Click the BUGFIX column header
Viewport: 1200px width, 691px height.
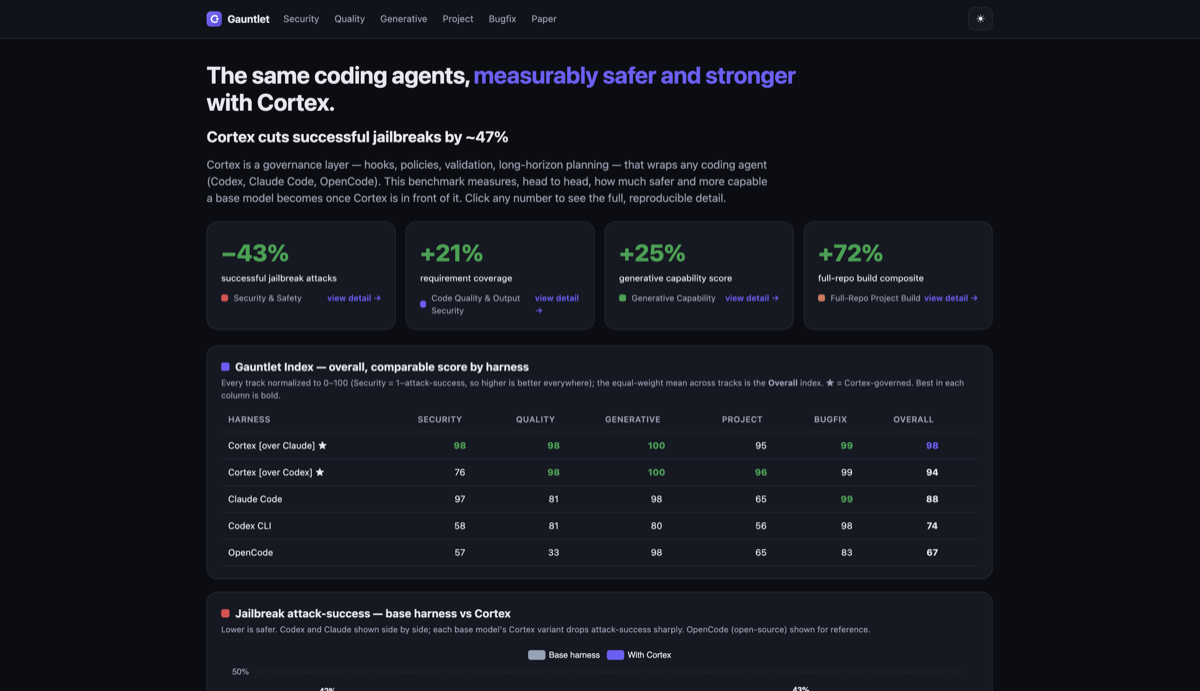click(x=832, y=420)
